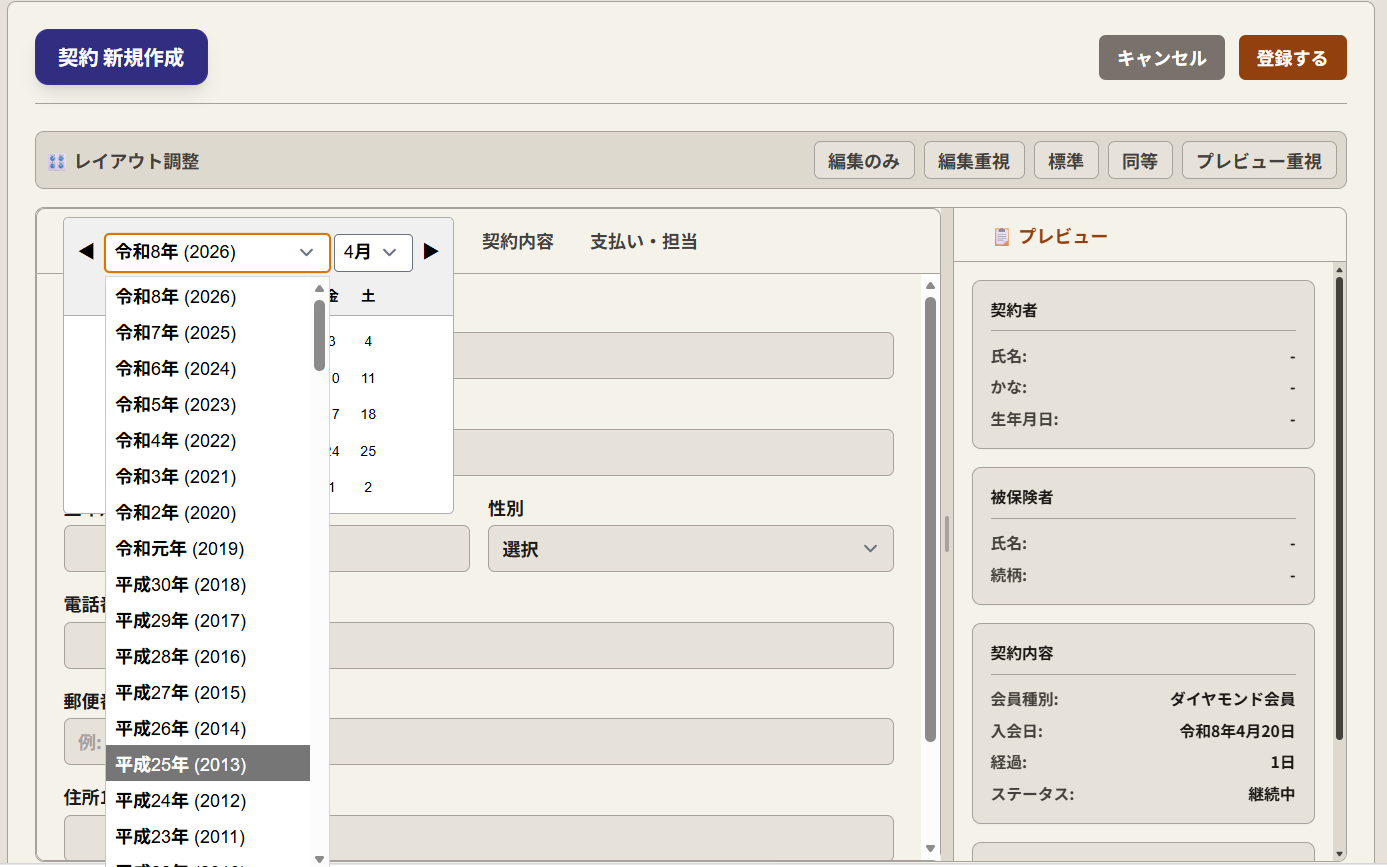This screenshot has width=1387, height=867.
Task: Collapse the 令和8年 (2026) year dropdown
Action: (x=217, y=253)
